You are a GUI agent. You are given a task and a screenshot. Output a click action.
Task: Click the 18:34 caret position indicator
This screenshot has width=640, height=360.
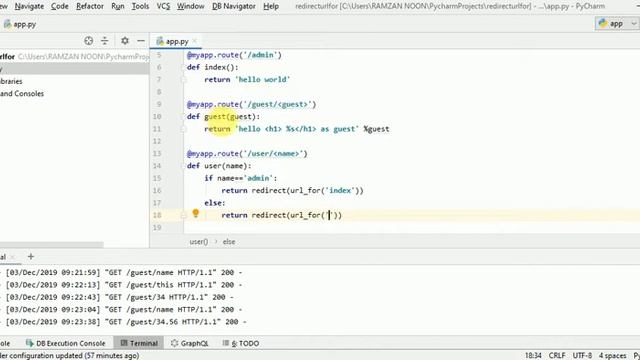click(533, 356)
